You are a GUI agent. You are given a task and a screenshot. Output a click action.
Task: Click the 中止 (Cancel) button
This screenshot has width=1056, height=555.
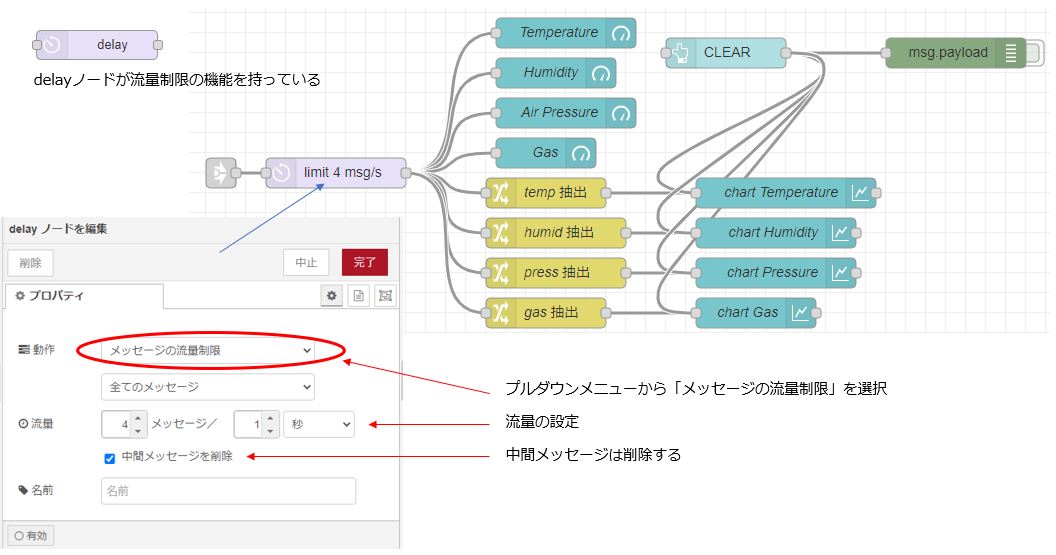pyautogui.click(x=305, y=263)
